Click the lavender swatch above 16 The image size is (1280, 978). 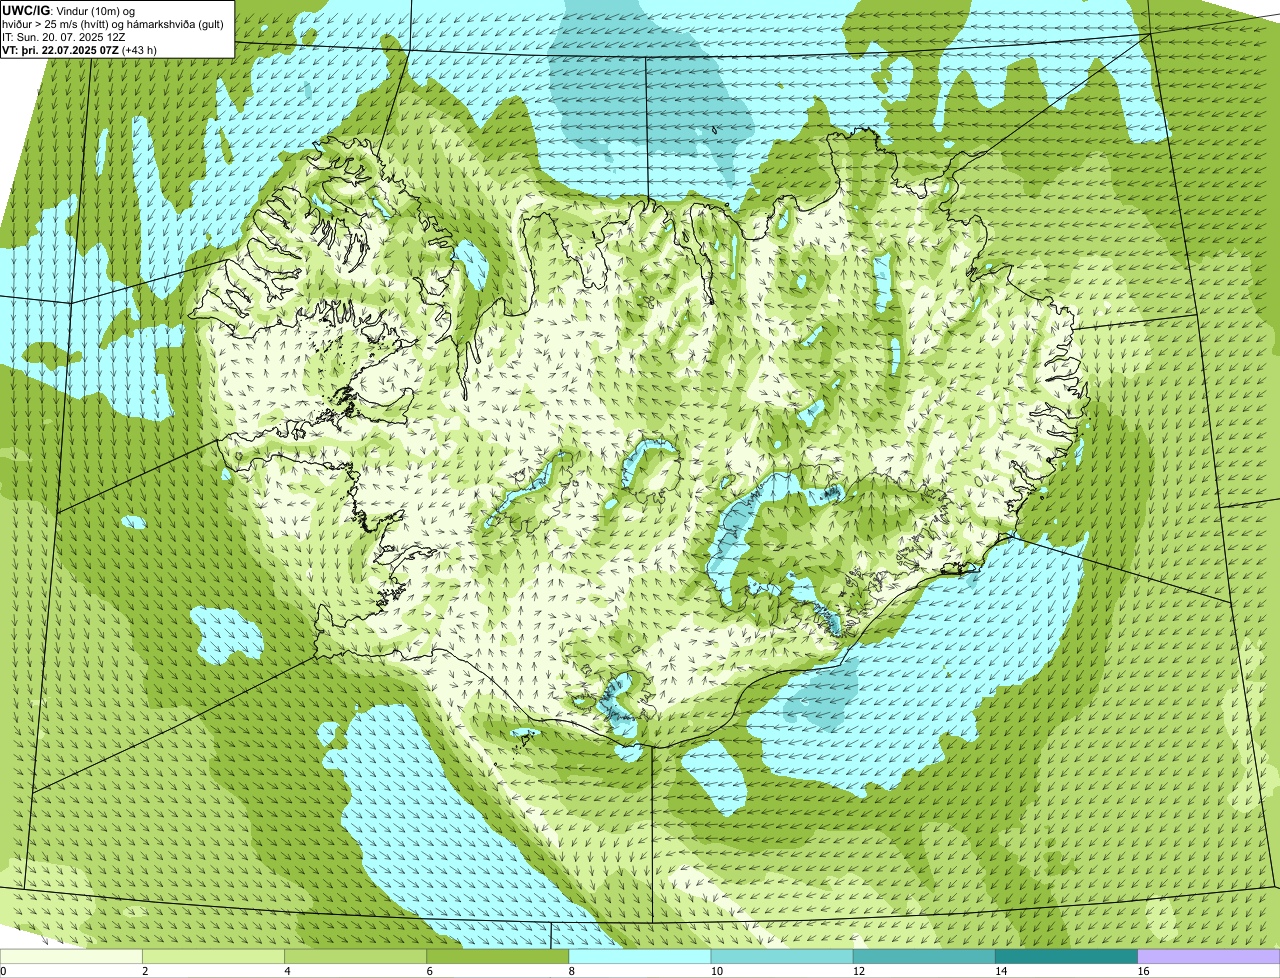(1208, 957)
